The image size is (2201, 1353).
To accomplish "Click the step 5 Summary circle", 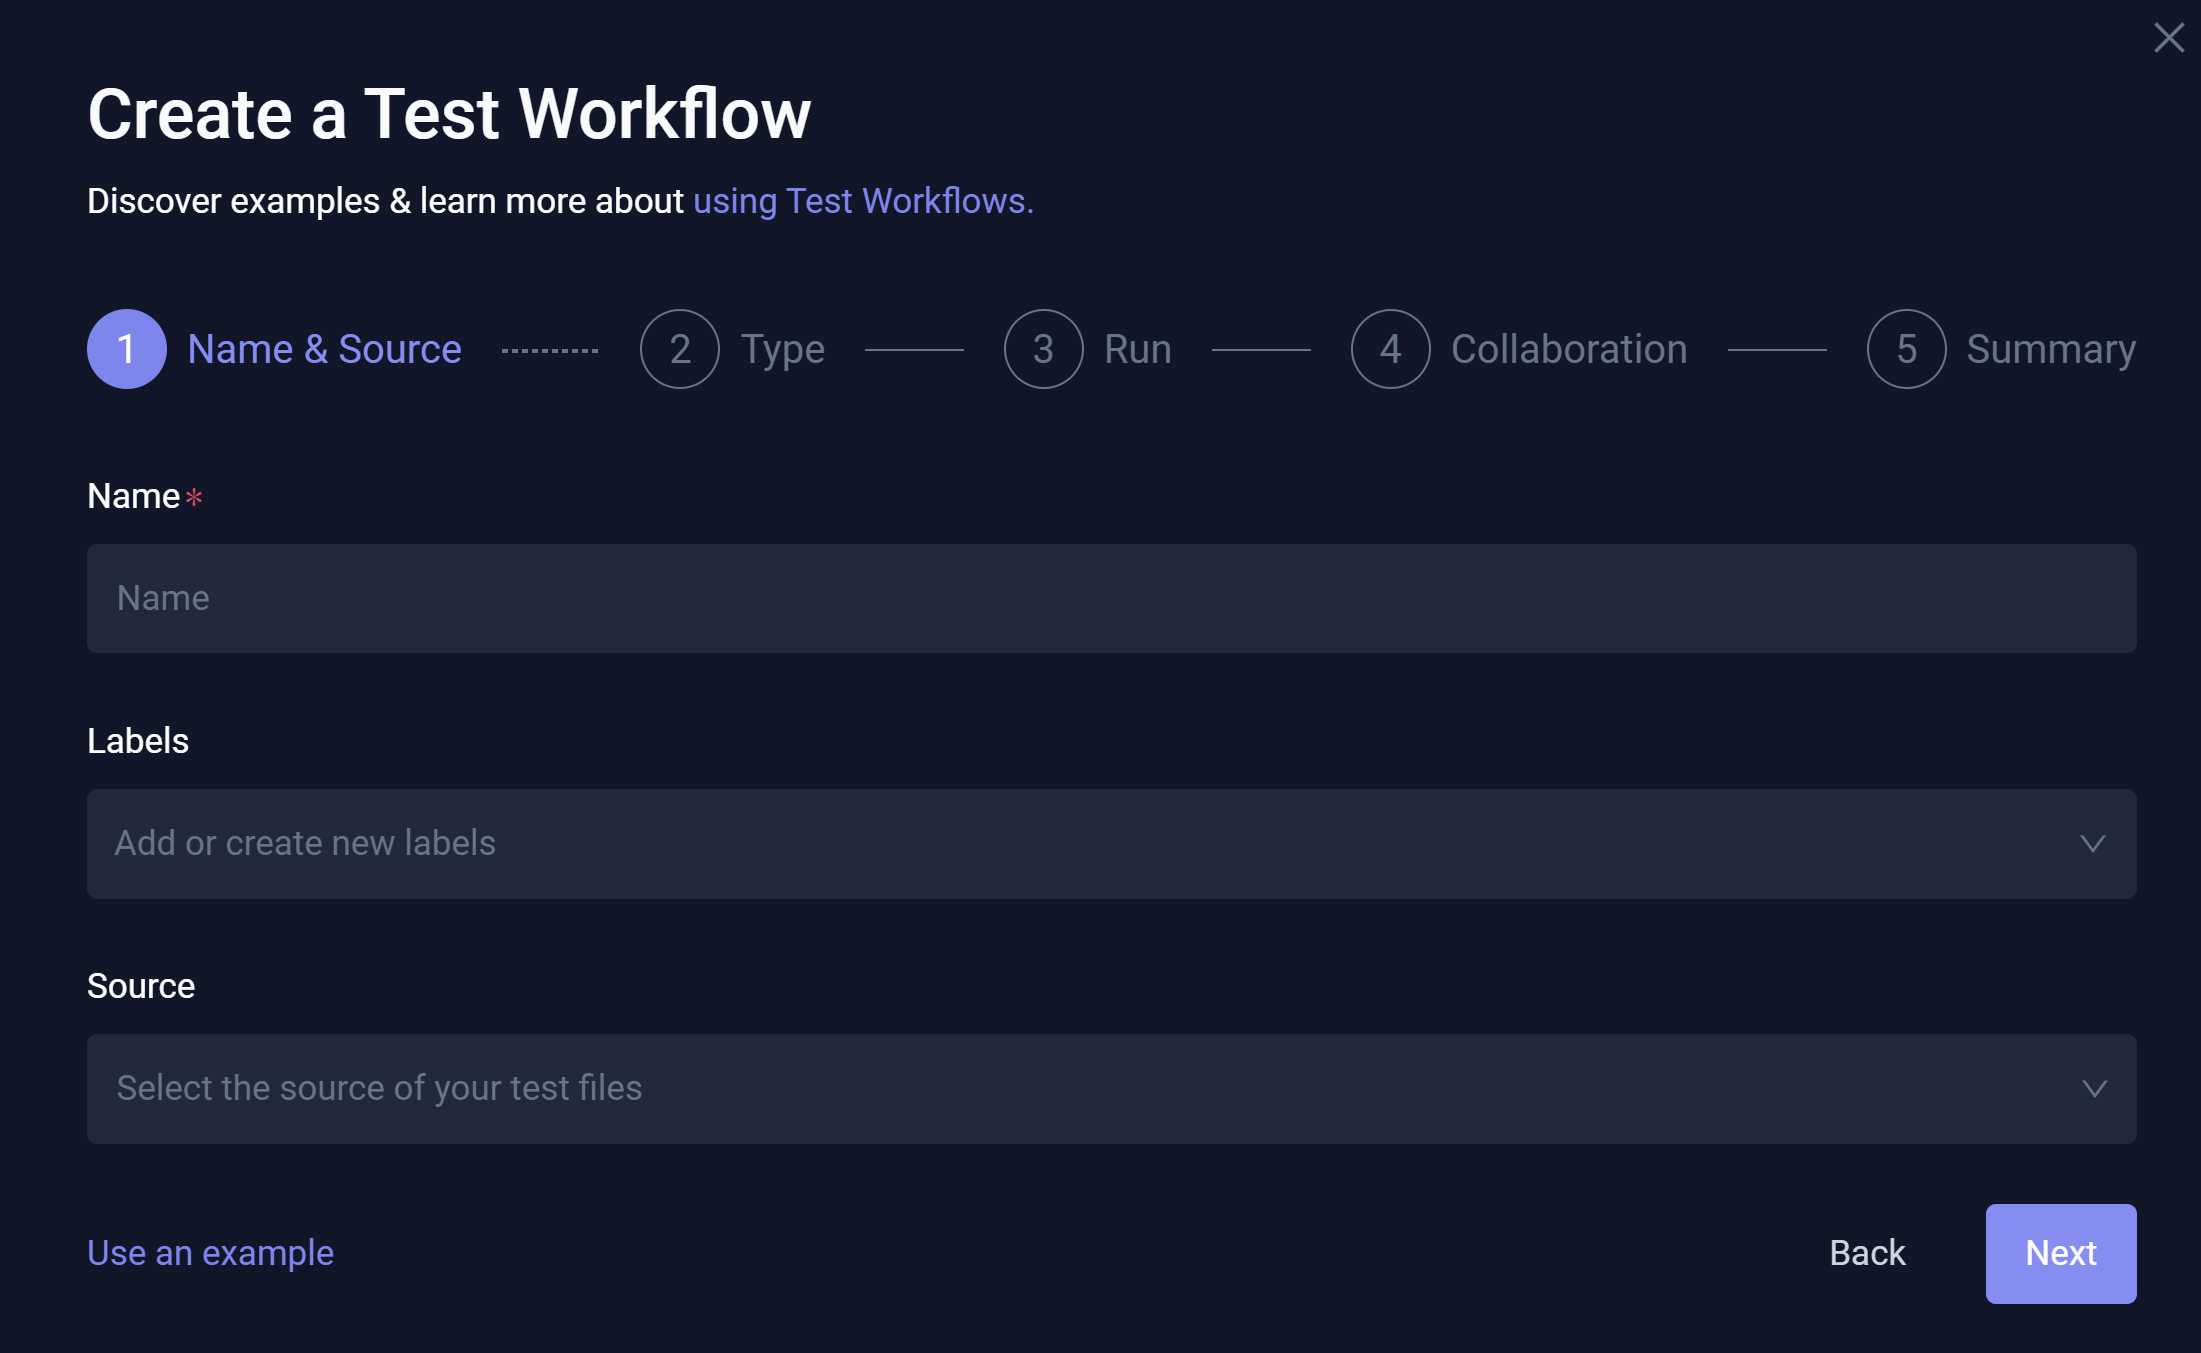I will [x=1906, y=348].
